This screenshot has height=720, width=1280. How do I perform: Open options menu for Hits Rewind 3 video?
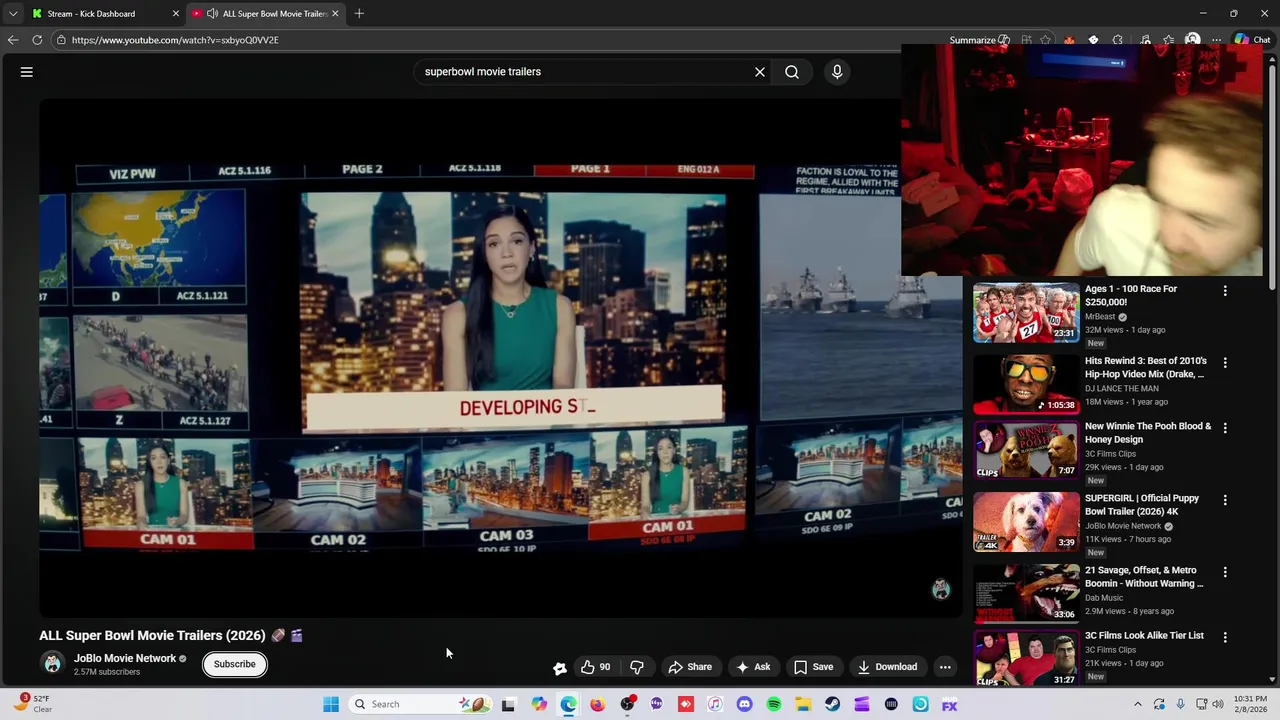(1225, 362)
